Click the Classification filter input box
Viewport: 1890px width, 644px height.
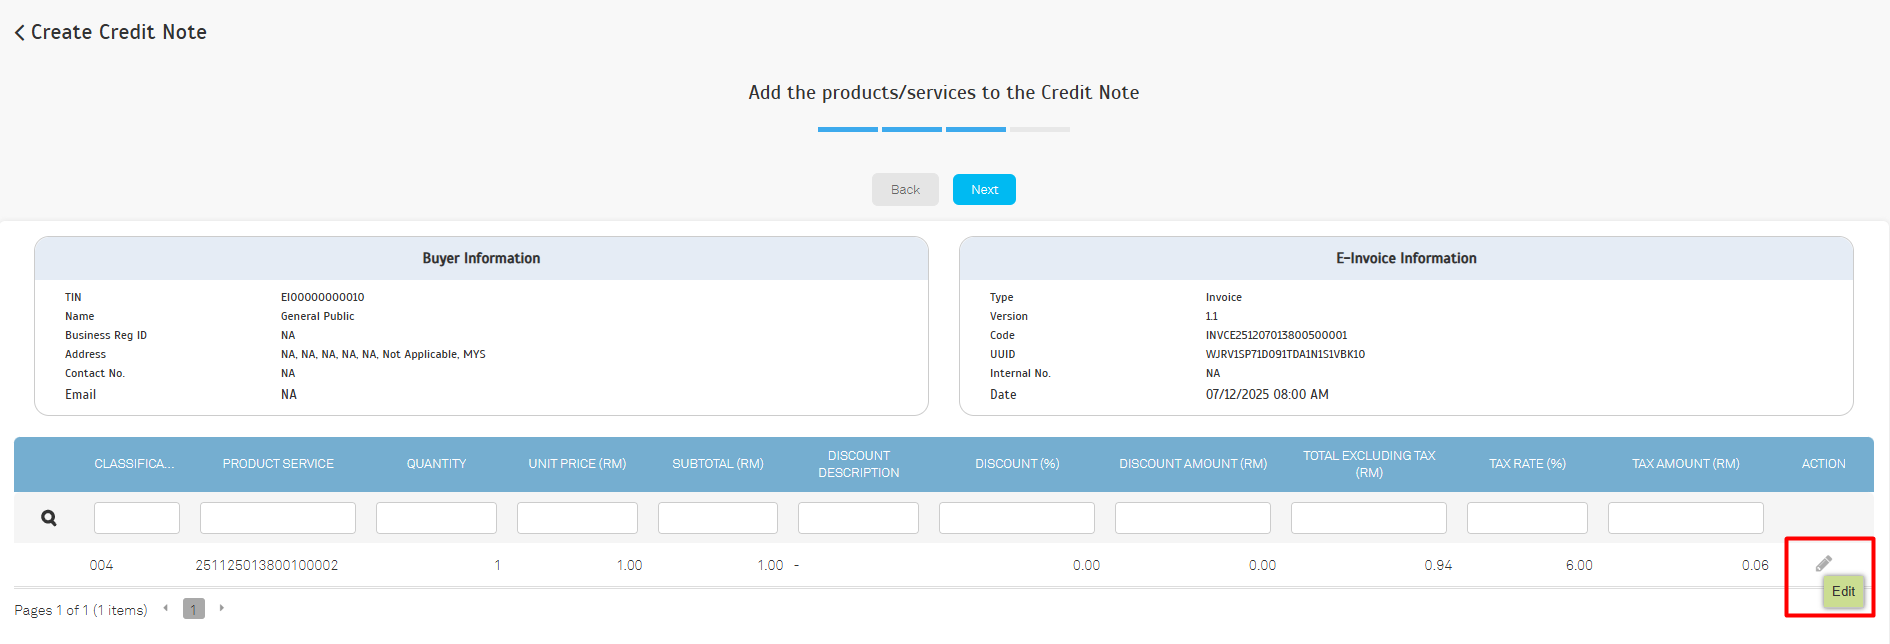(137, 518)
